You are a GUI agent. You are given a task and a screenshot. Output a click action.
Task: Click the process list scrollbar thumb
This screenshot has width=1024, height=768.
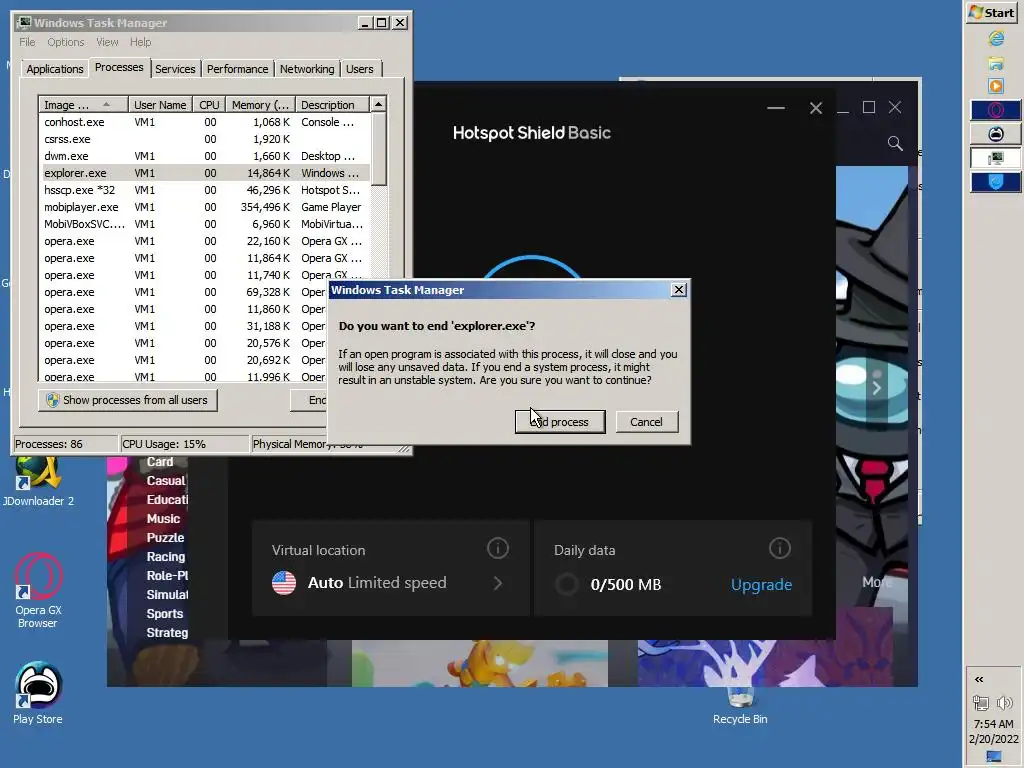[379, 149]
